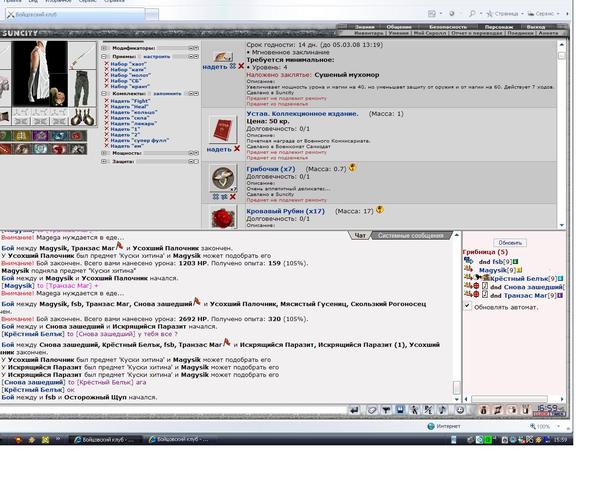Viewport: 600px width, 480px height.
Task: Click the eraser clear-chat icon
Action: point(372,410)
